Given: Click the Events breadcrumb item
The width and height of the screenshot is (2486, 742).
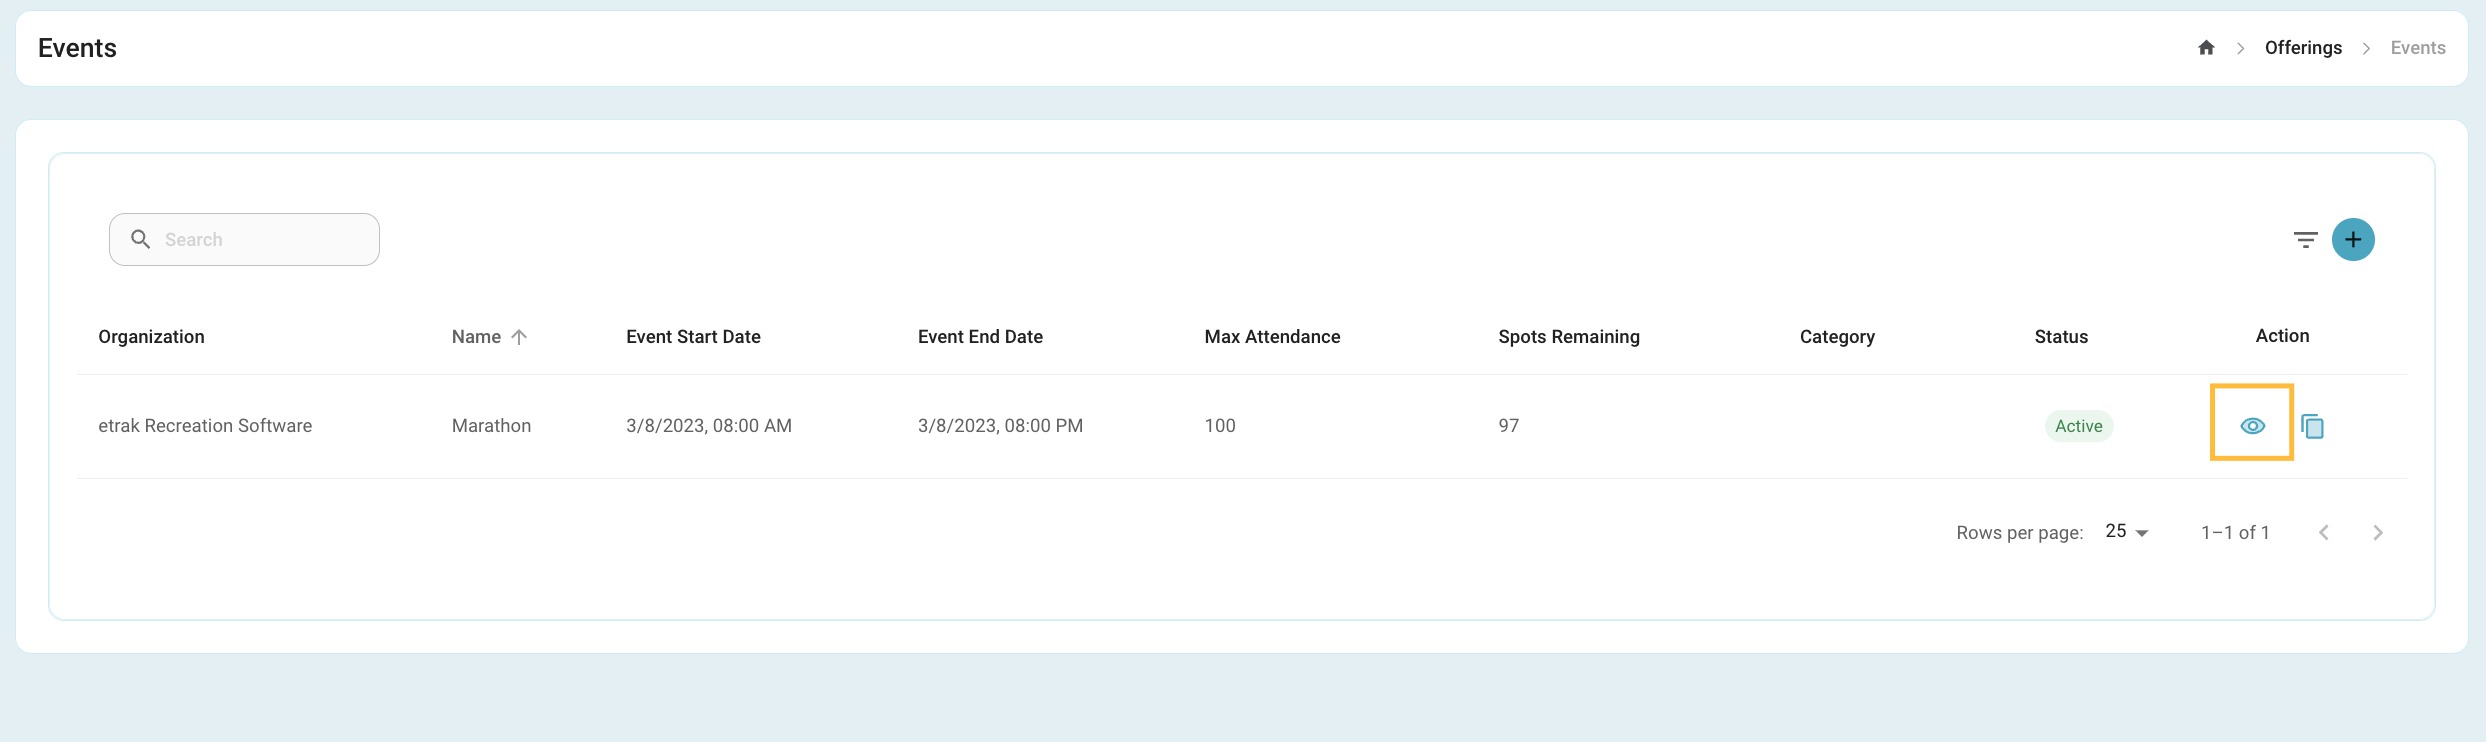Looking at the screenshot, I should coord(2417,48).
